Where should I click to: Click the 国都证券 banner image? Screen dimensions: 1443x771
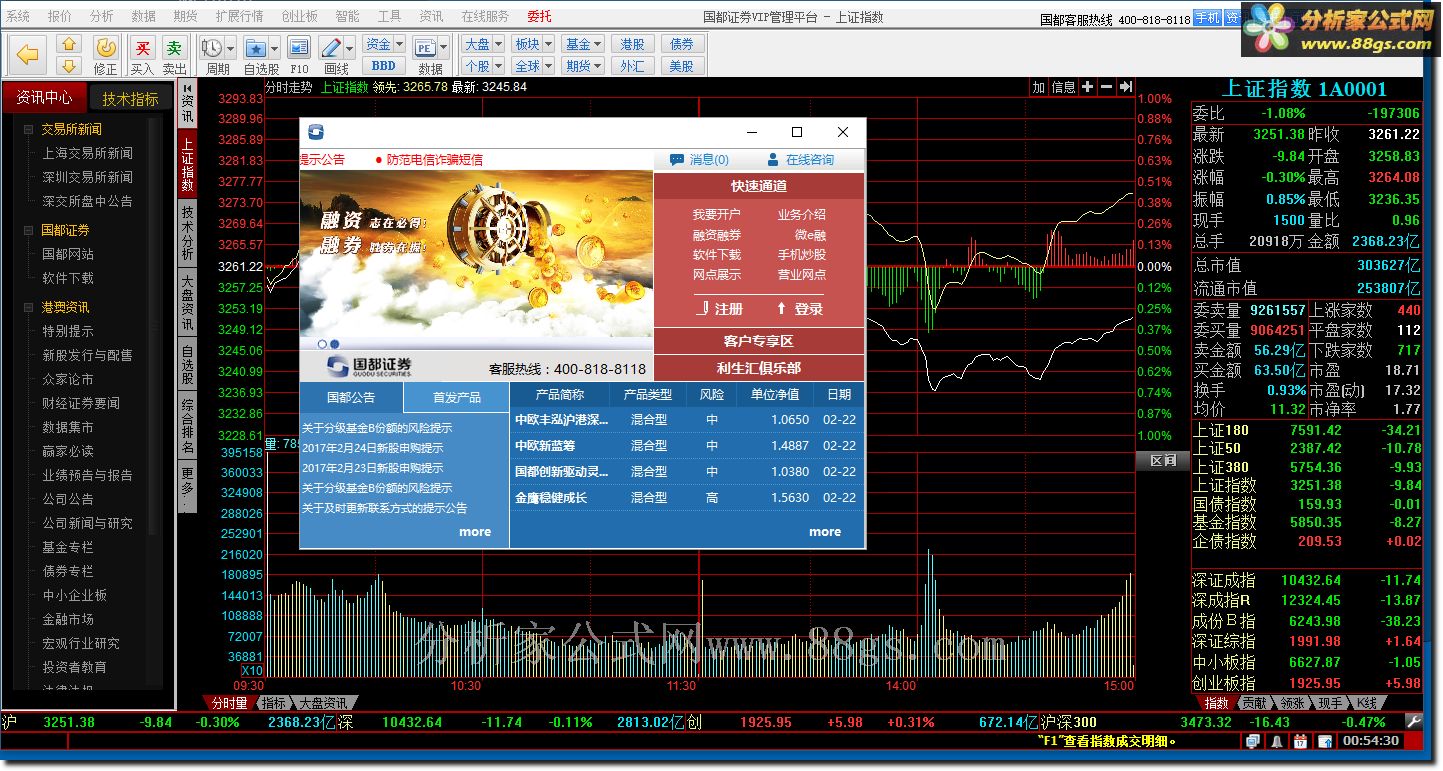[x=476, y=260]
